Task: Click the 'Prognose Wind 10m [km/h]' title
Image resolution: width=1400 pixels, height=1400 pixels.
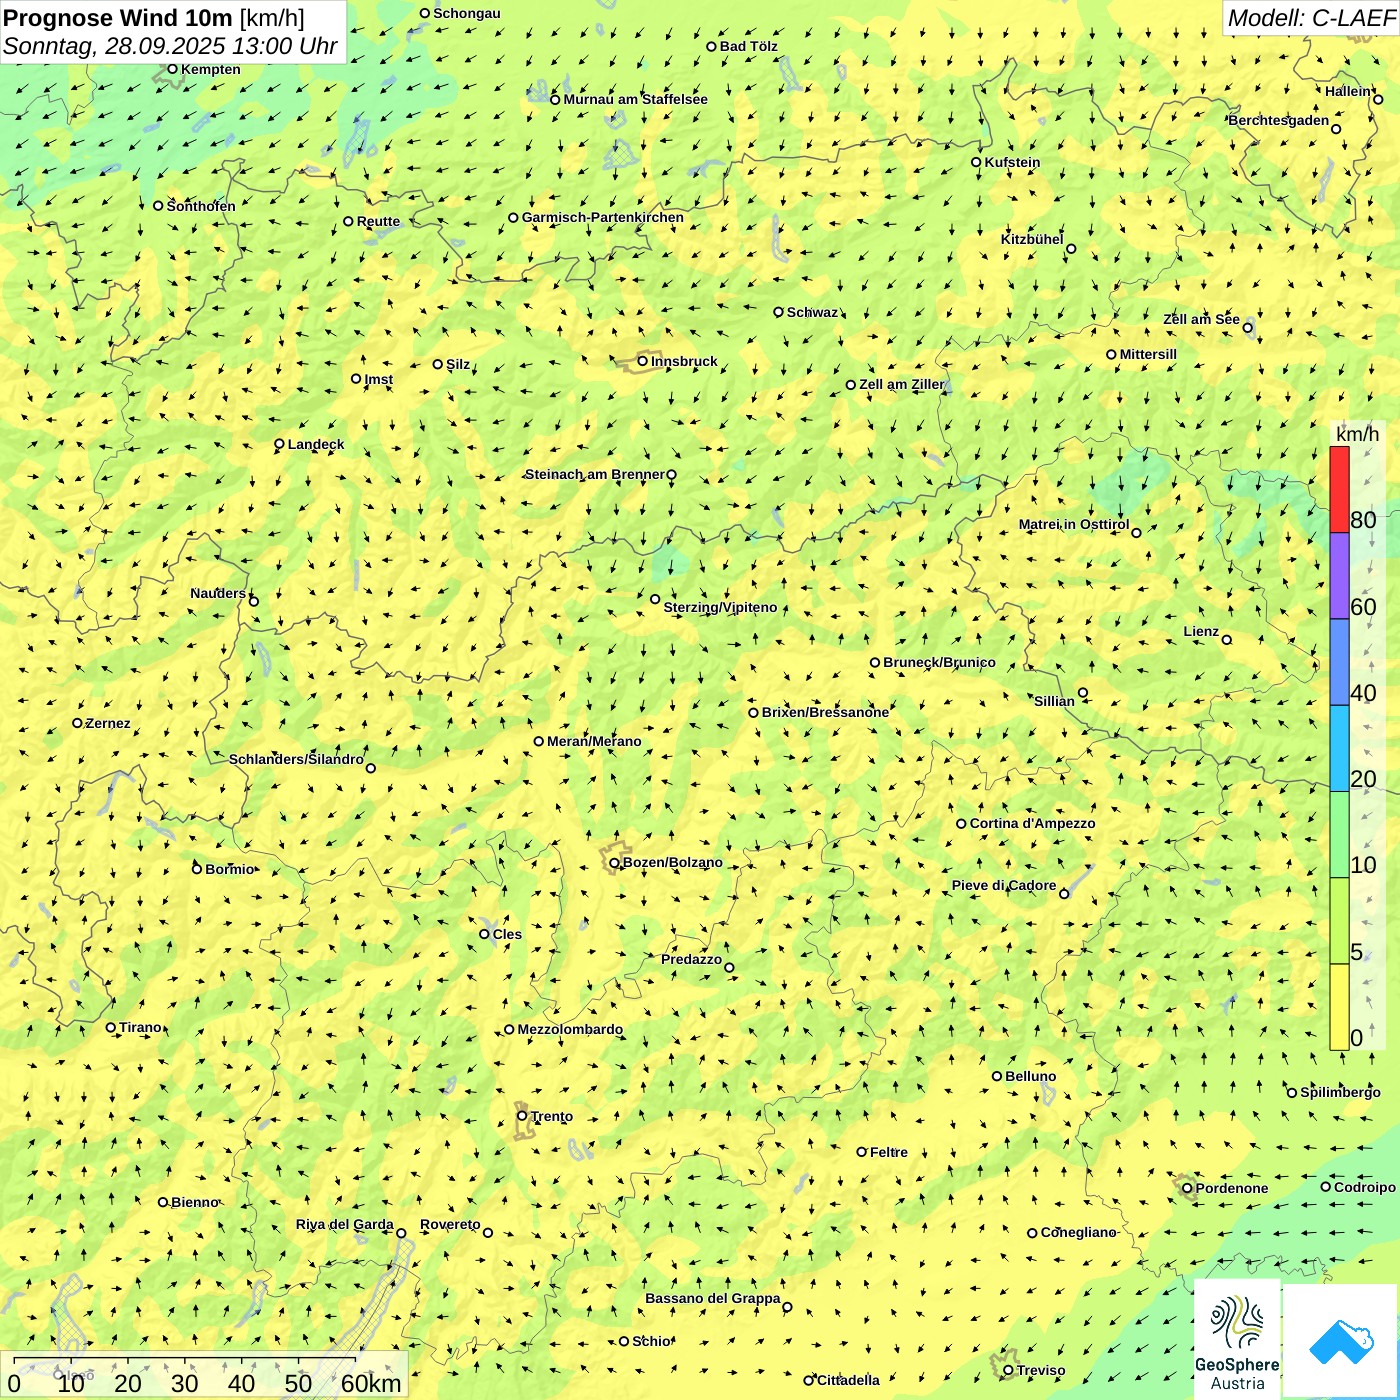Action: pos(154,17)
